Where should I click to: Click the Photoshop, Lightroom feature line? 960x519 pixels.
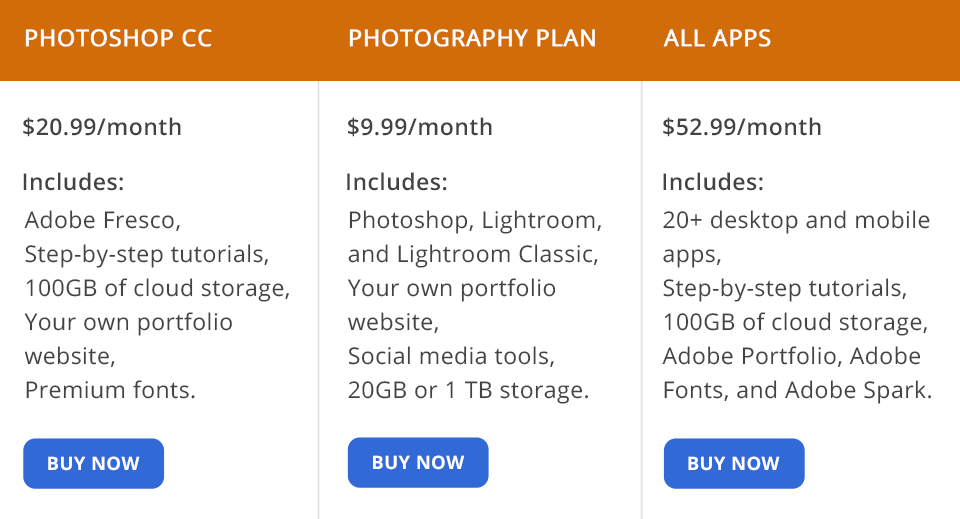point(475,220)
